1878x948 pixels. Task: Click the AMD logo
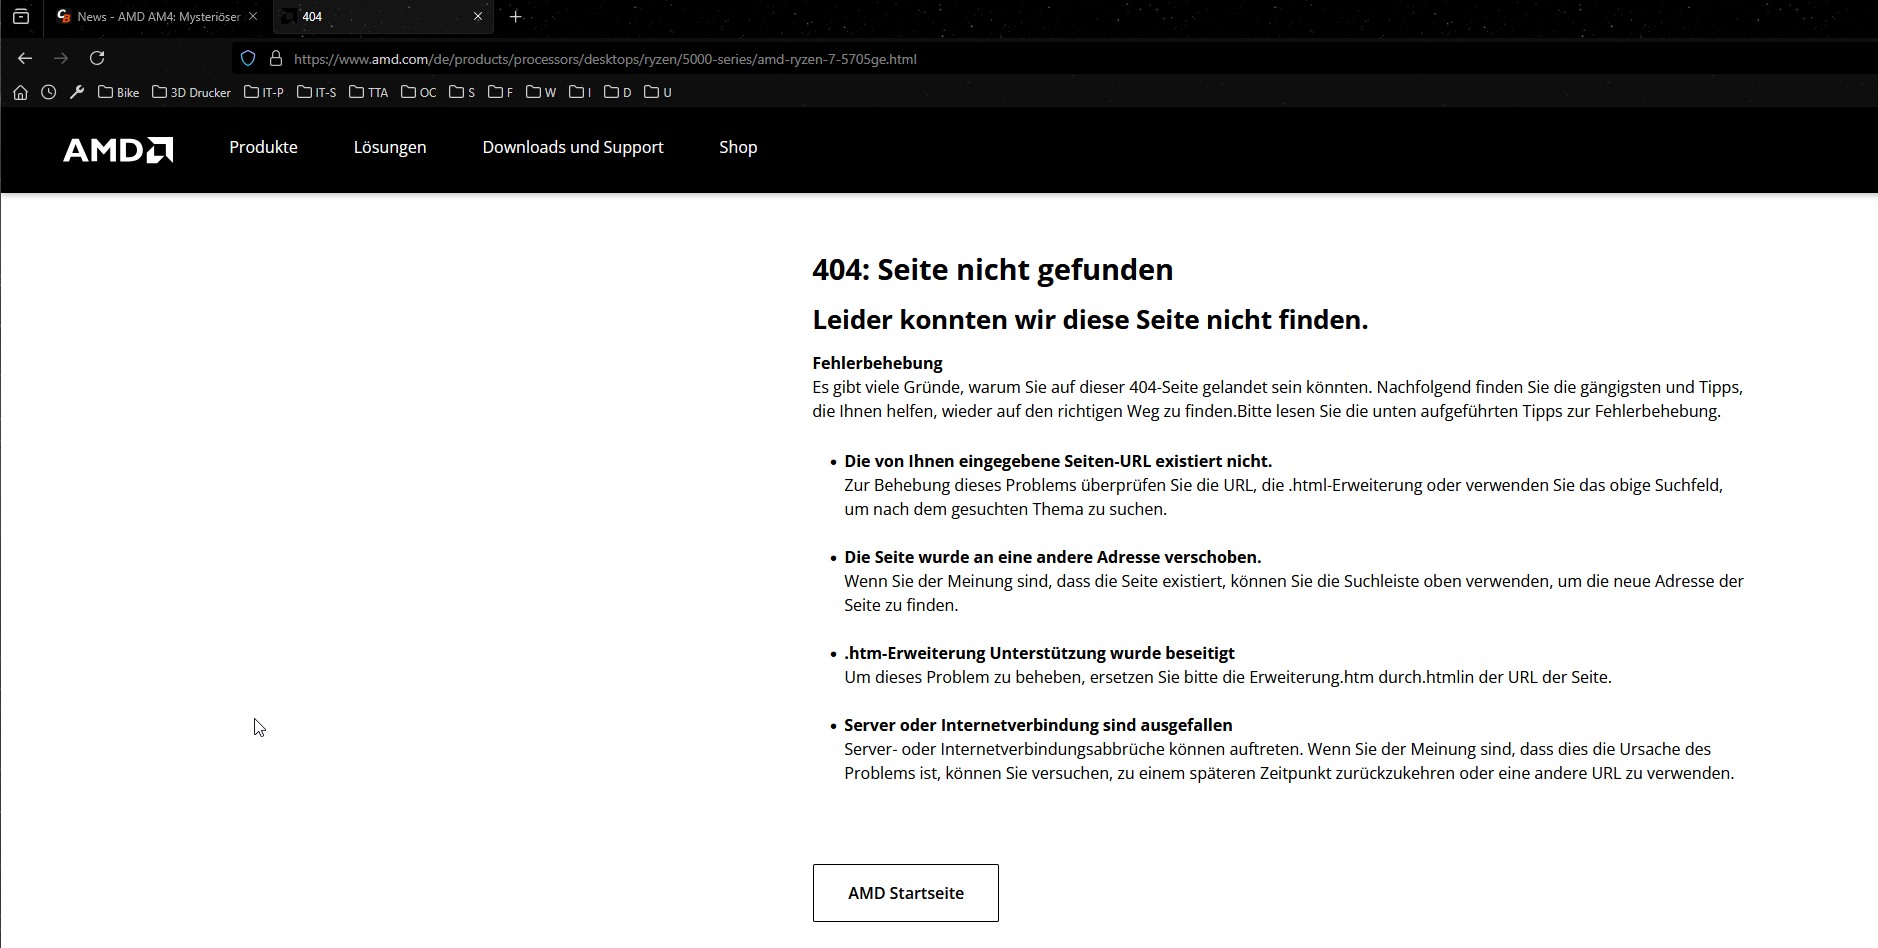(x=118, y=150)
